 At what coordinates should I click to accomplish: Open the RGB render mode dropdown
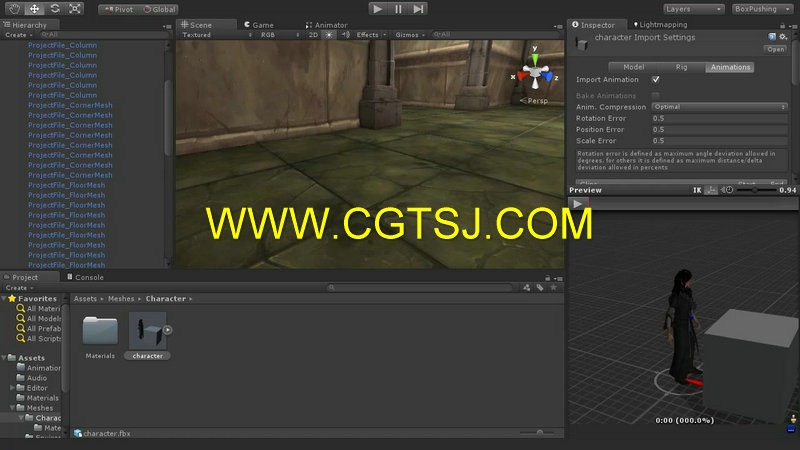pyautogui.click(x=280, y=35)
